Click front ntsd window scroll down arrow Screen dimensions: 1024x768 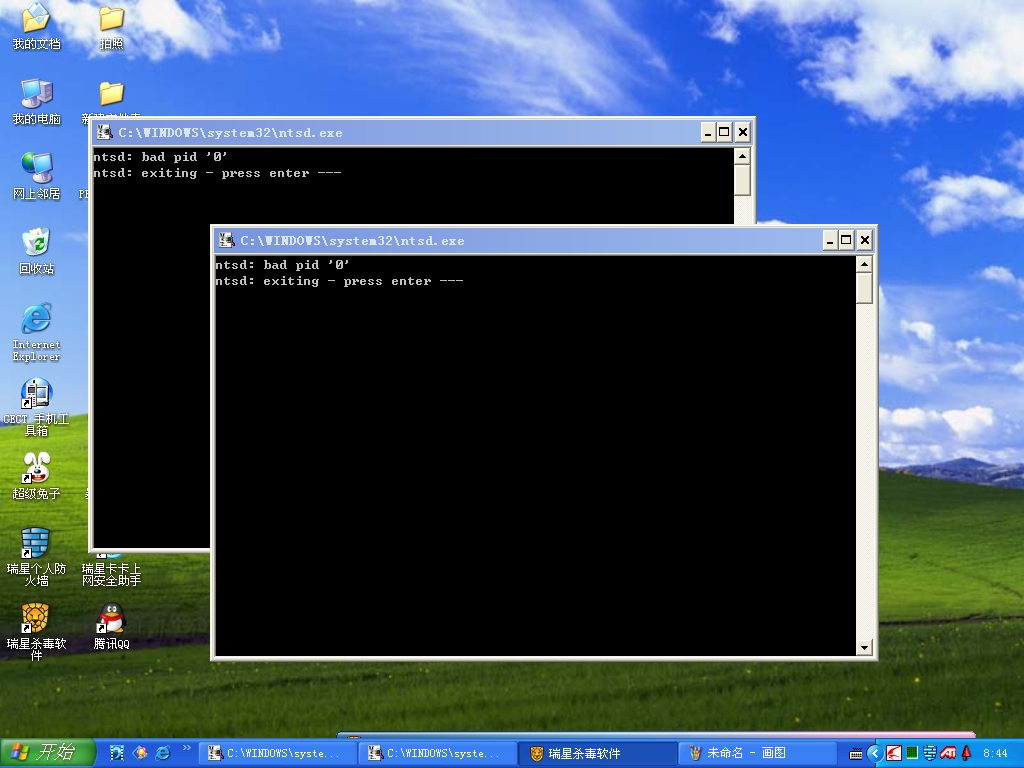(x=864, y=648)
